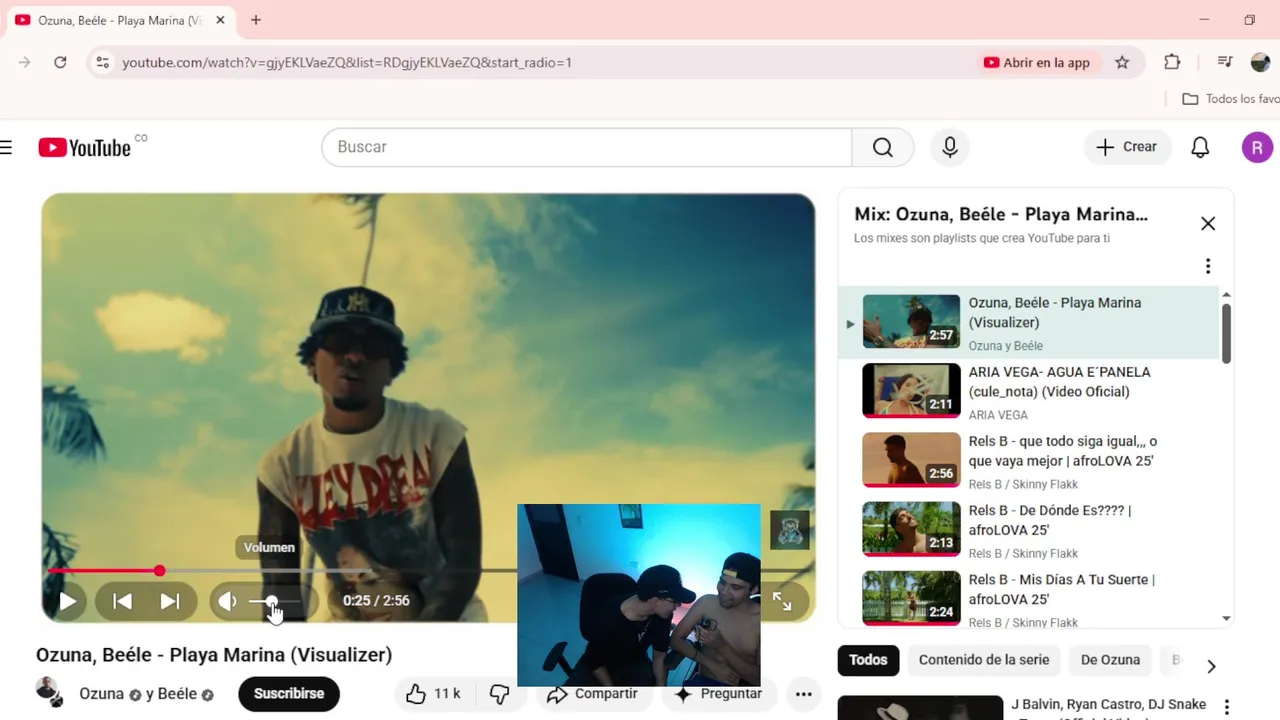Open the Ozuna channel avatar
The image size is (1280, 720).
coord(48,692)
